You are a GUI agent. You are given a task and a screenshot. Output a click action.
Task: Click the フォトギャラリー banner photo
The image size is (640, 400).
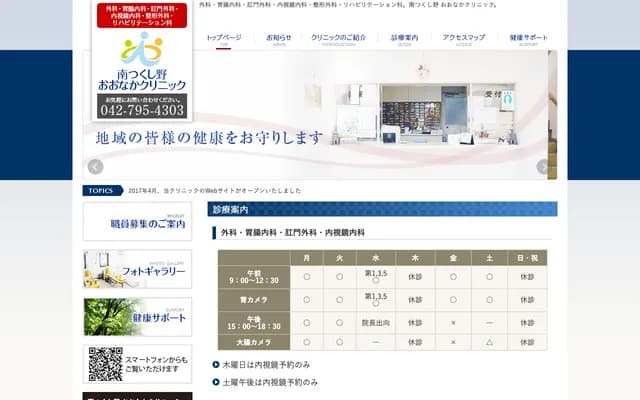tap(103, 269)
